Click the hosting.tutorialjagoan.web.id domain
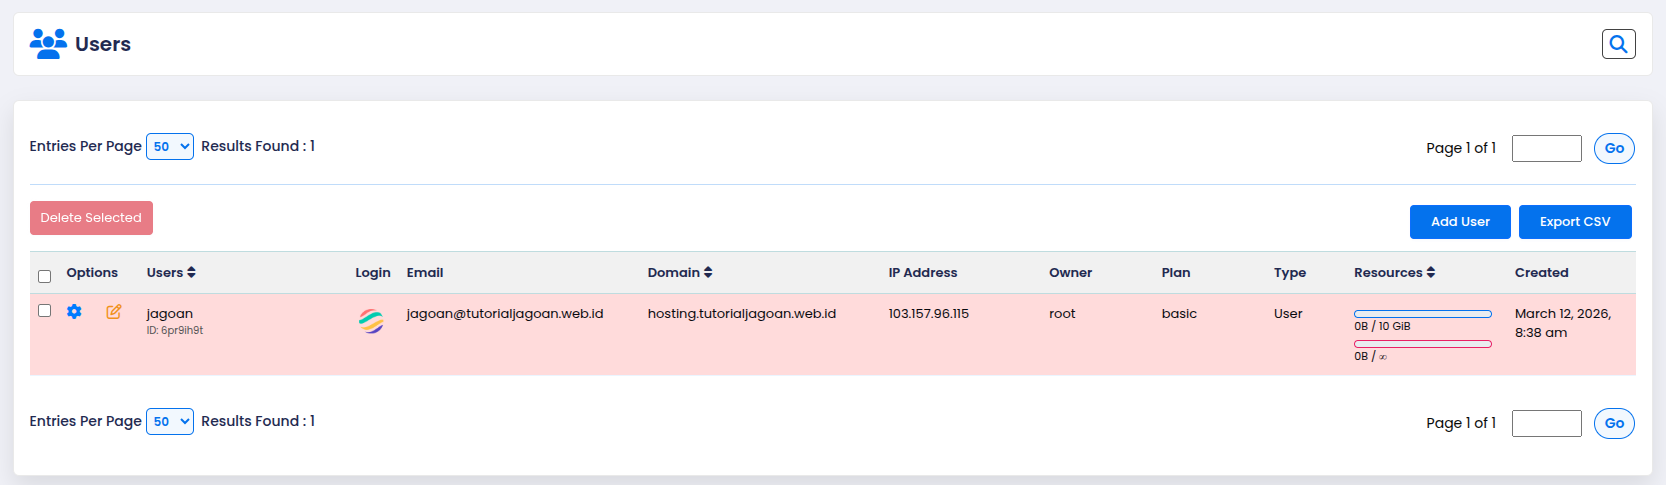This screenshot has height=485, width=1666. click(742, 313)
